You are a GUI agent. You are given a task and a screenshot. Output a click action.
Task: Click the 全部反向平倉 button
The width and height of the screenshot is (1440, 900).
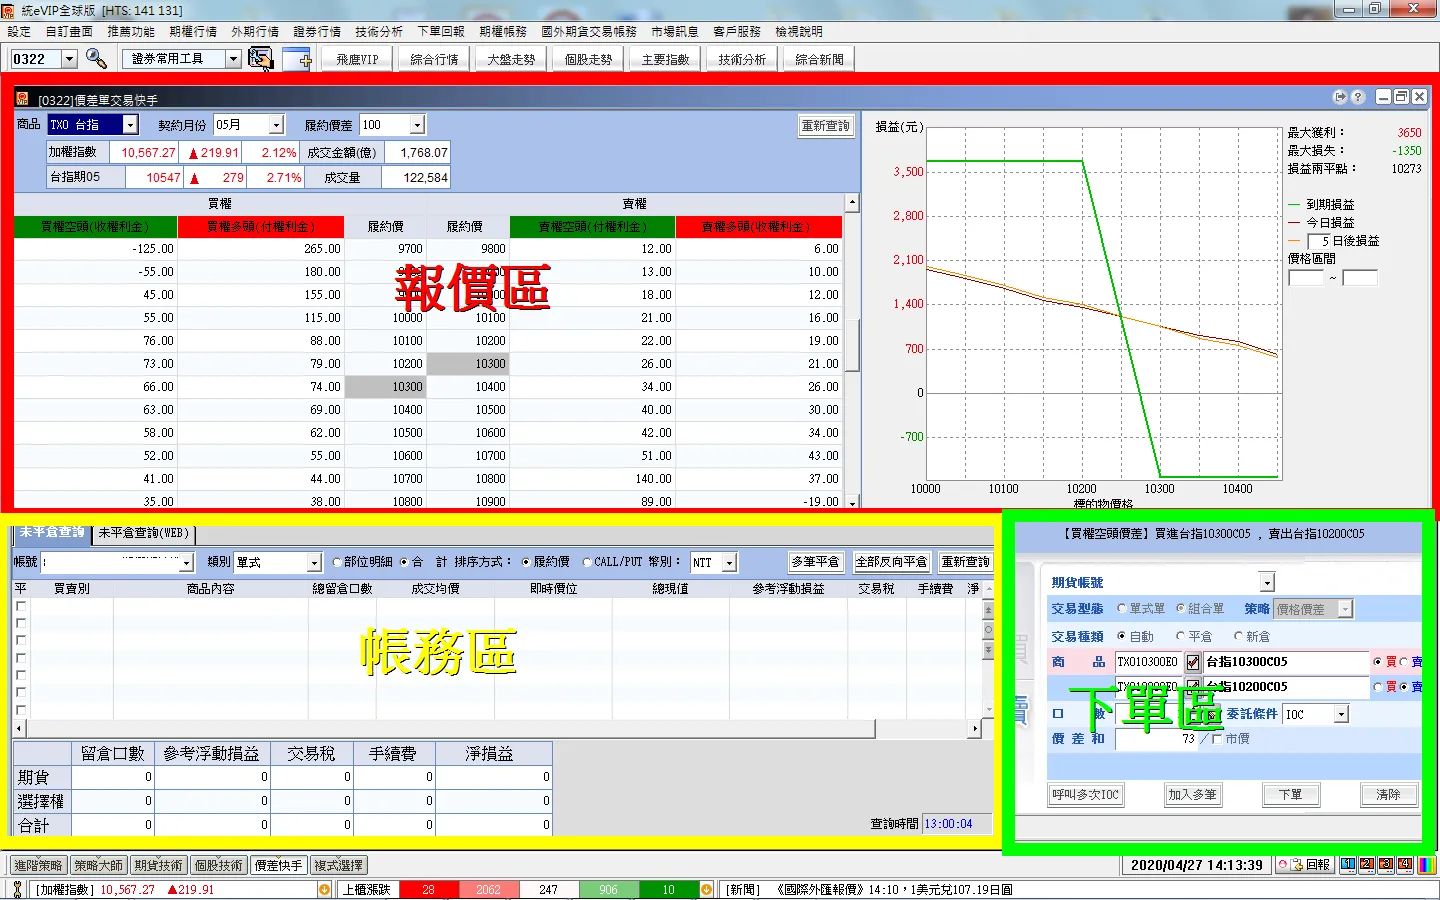click(891, 562)
